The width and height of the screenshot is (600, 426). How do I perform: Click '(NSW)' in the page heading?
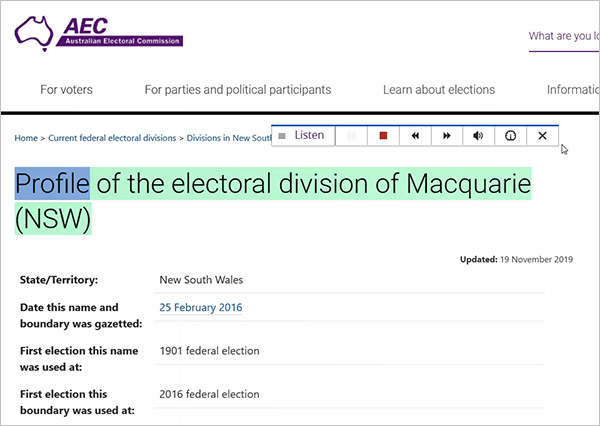tap(53, 219)
